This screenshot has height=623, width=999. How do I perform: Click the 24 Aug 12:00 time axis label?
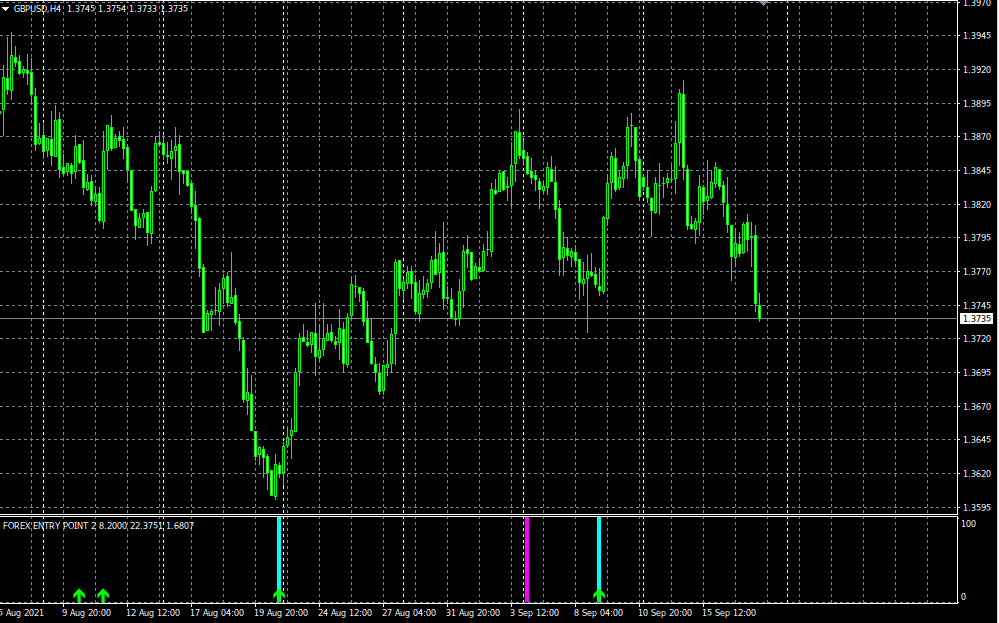[343, 612]
